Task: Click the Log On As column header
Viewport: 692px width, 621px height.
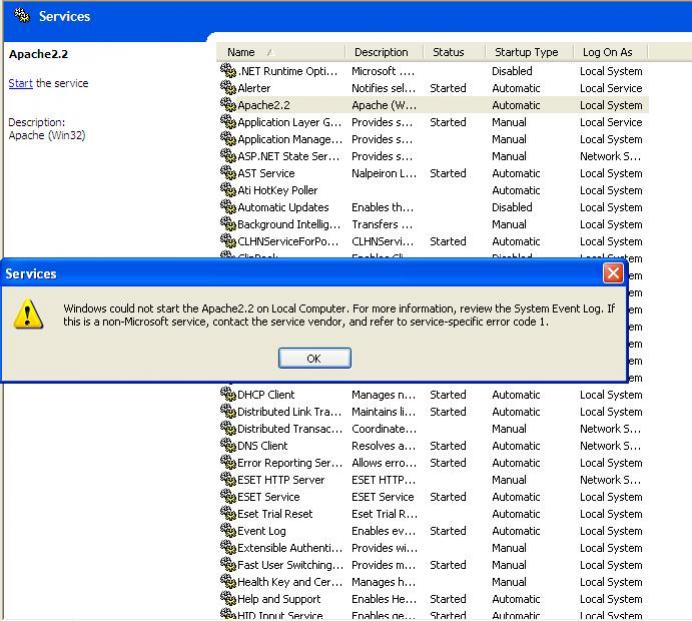Action: click(610, 52)
